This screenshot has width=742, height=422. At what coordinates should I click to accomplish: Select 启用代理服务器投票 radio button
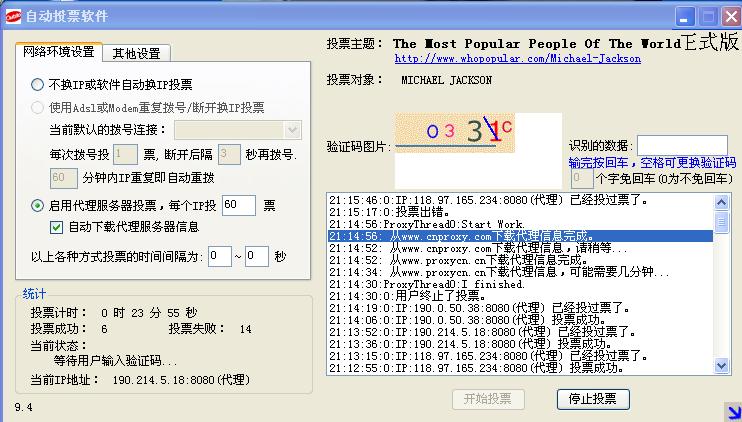[37, 205]
